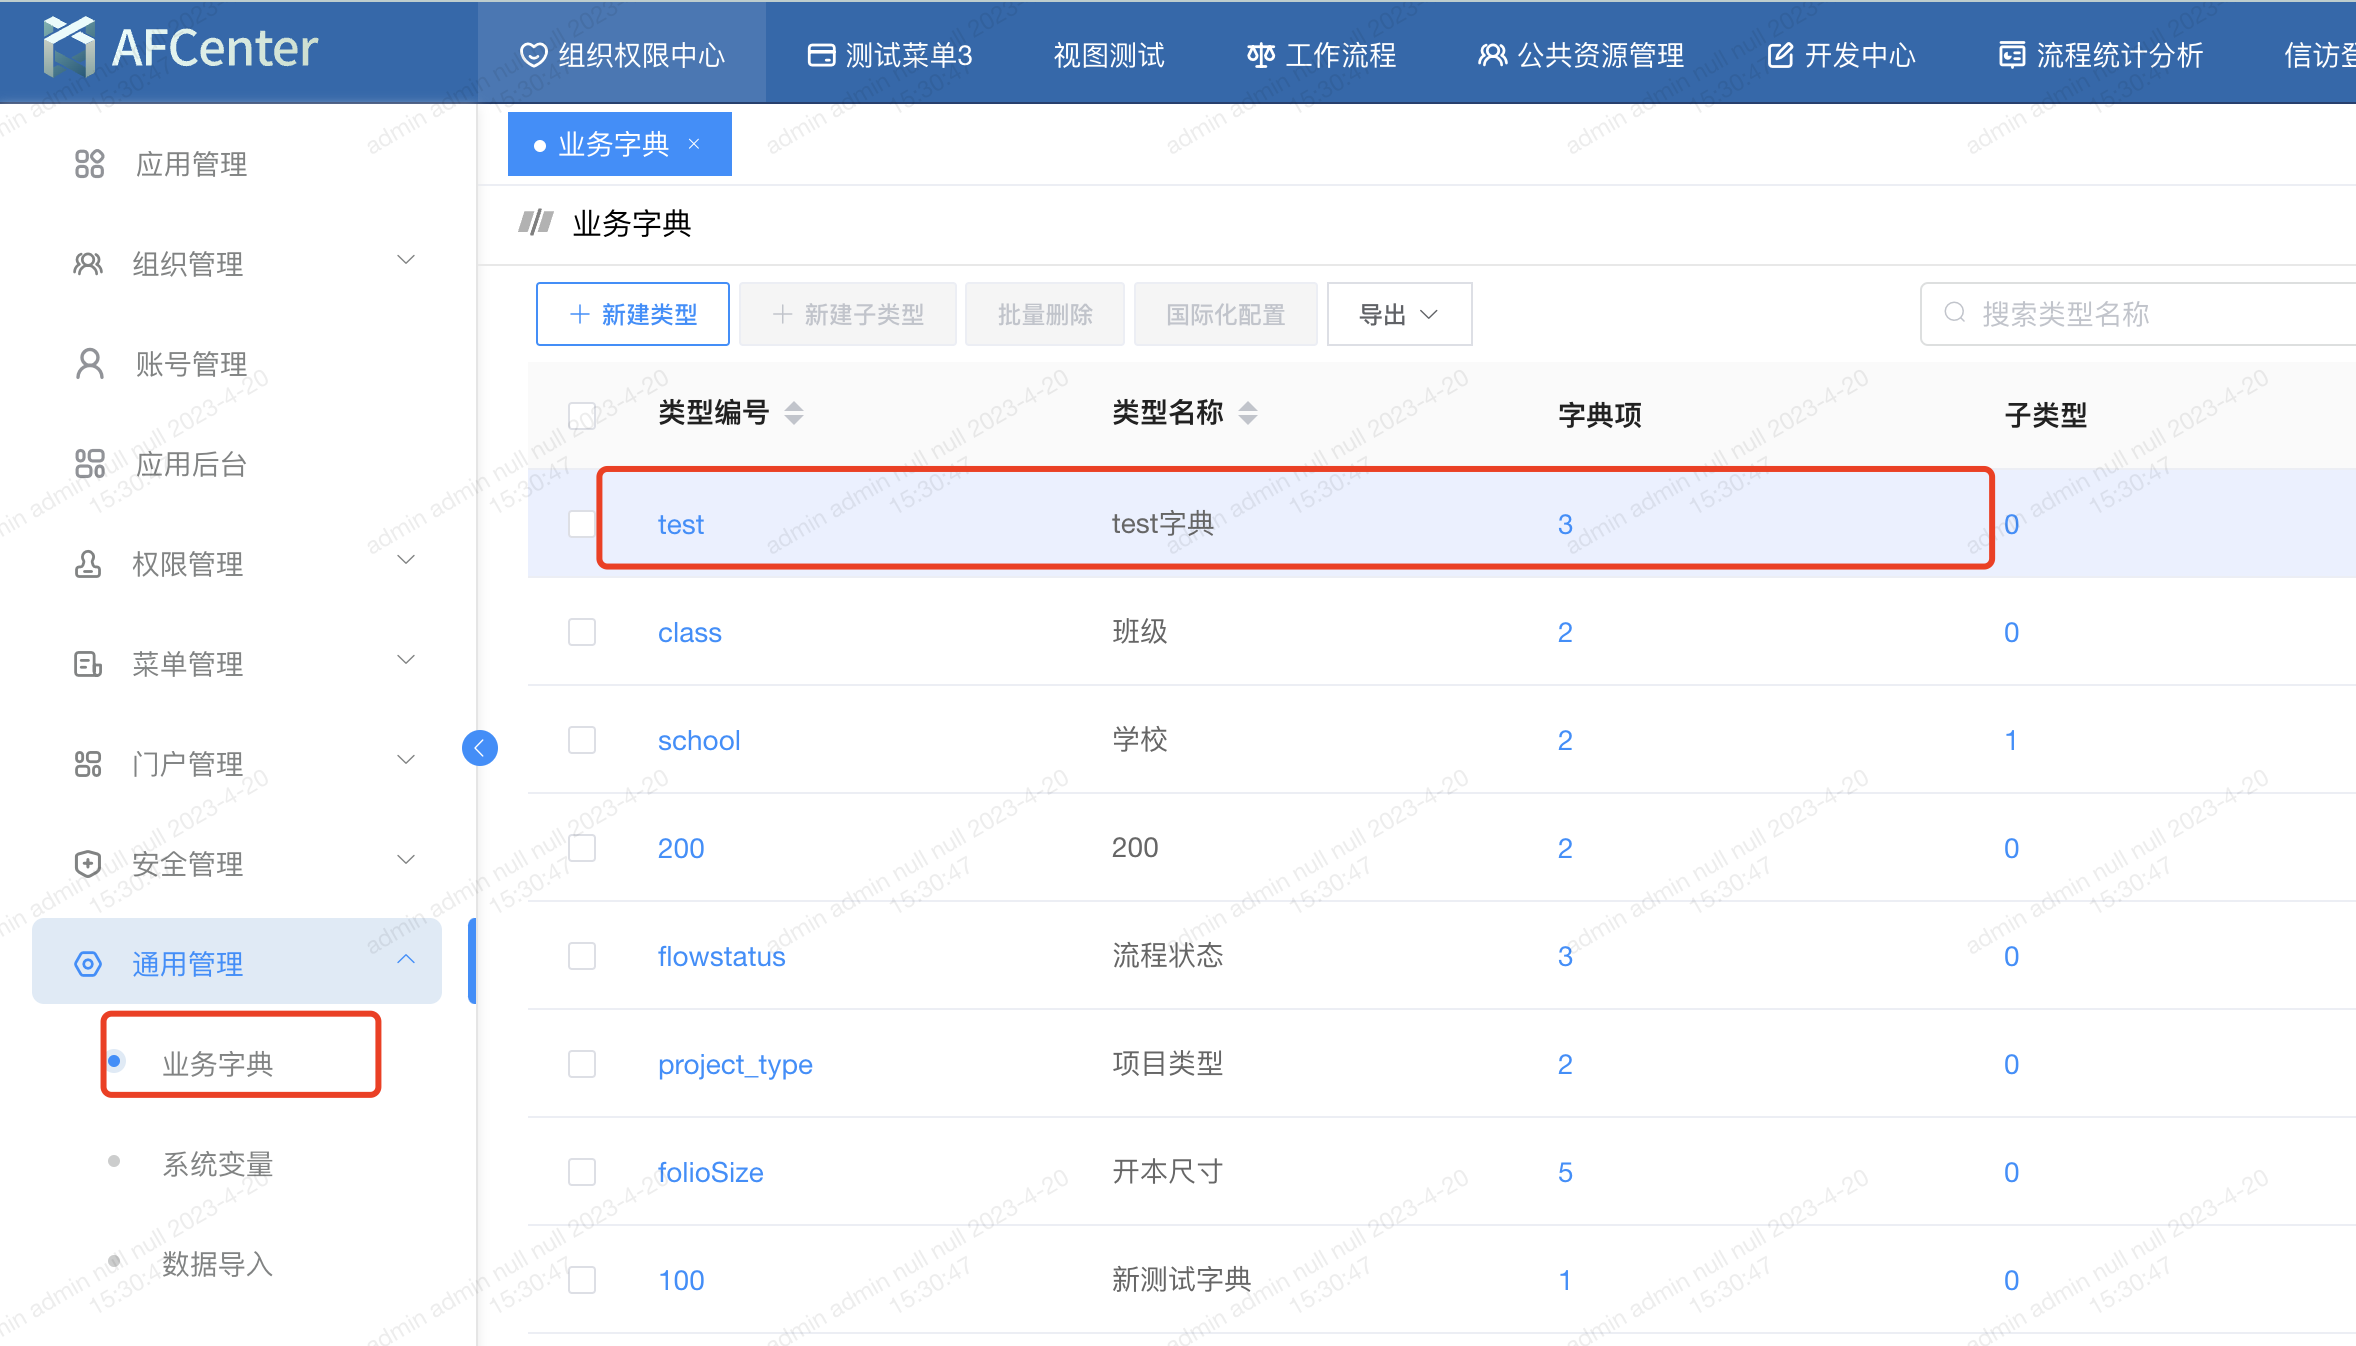Tick the school row checkbox
2356x1346 pixels.
coord(582,740)
